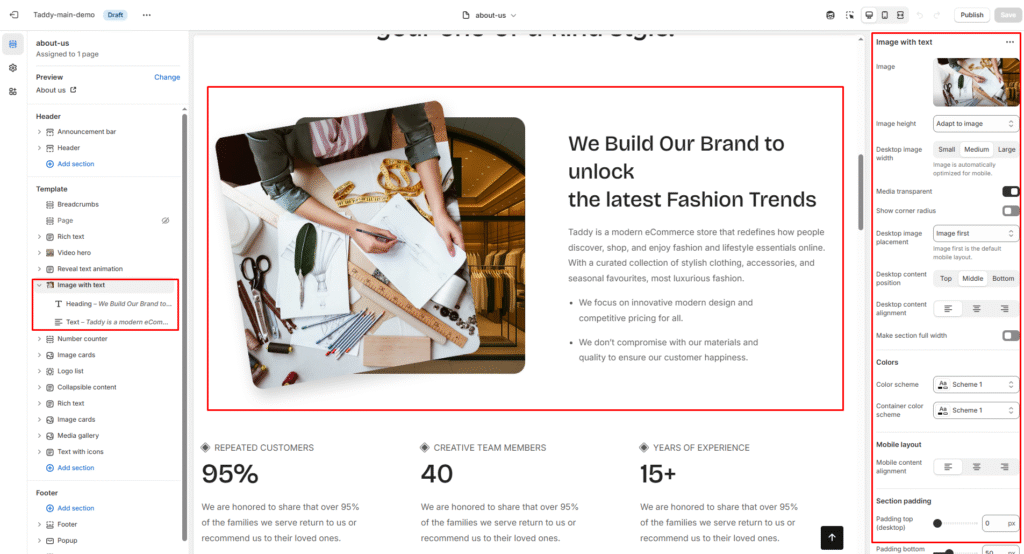
Task: Enable the Show corner radius toggle
Action: pos(1010,210)
